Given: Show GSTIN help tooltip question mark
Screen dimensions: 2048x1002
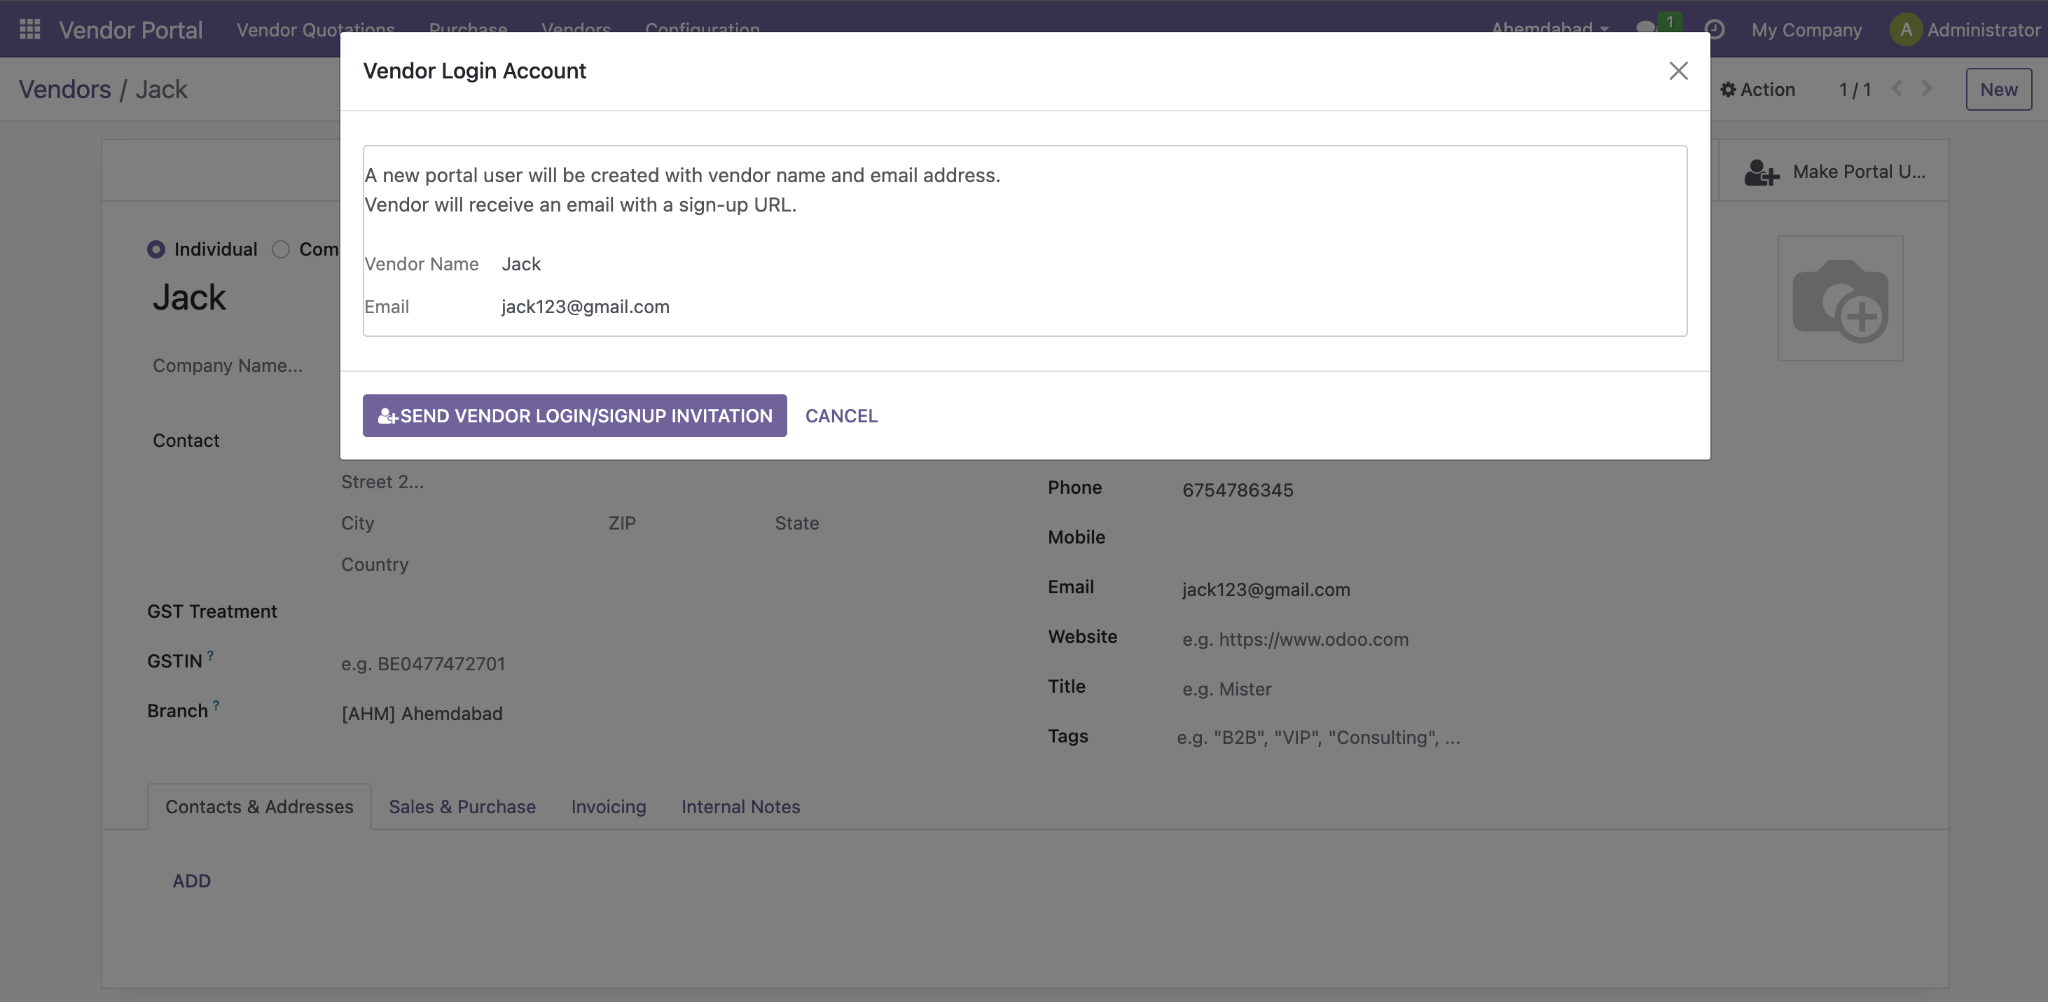Looking at the screenshot, I should pyautogui.click(x=210, y=656).
